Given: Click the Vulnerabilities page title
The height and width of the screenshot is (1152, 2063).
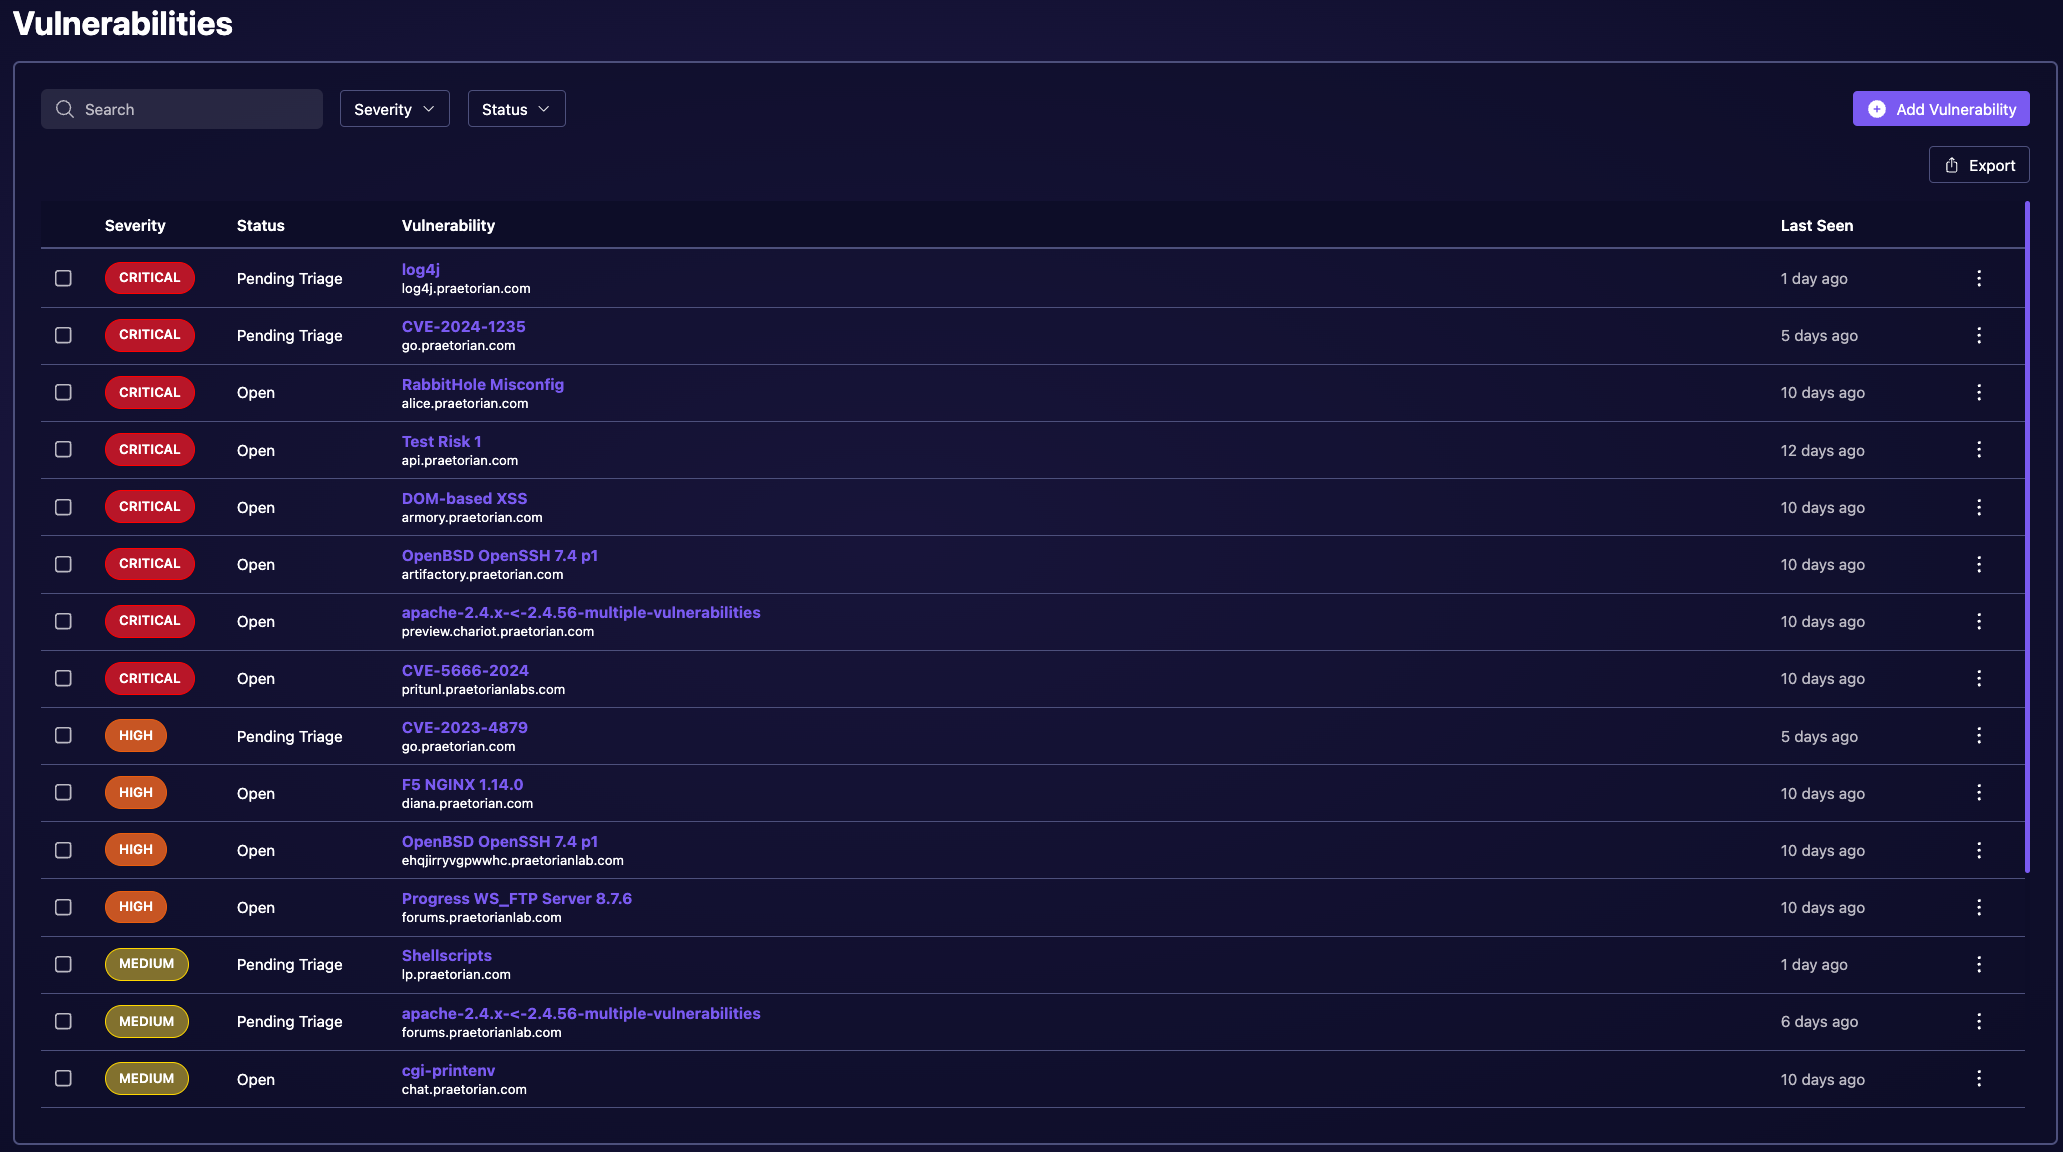Looking at the screenshot, I should pos(123,24).
